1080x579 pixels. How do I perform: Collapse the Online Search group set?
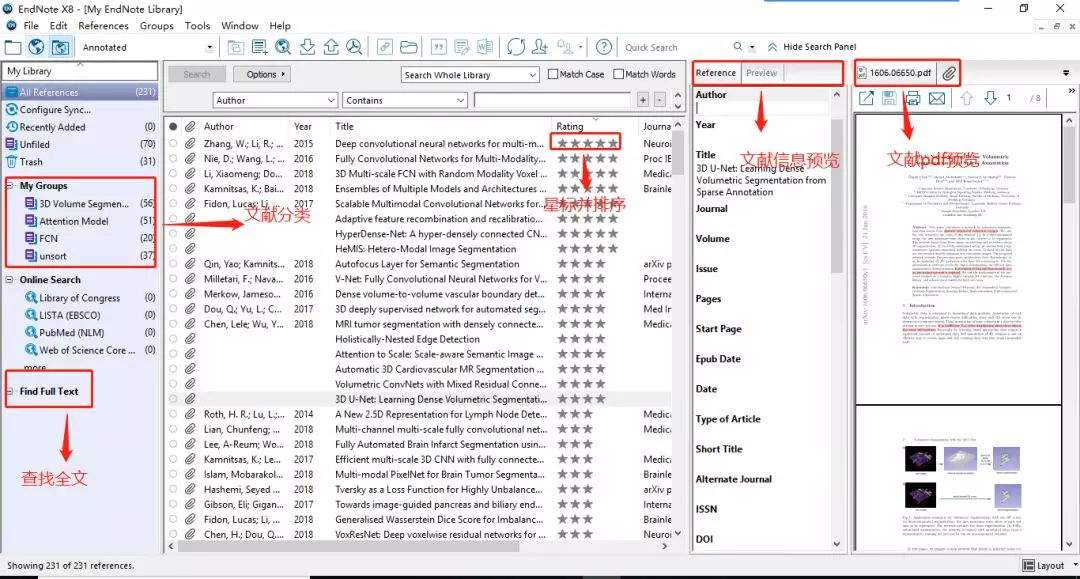[x=10, y=280]
